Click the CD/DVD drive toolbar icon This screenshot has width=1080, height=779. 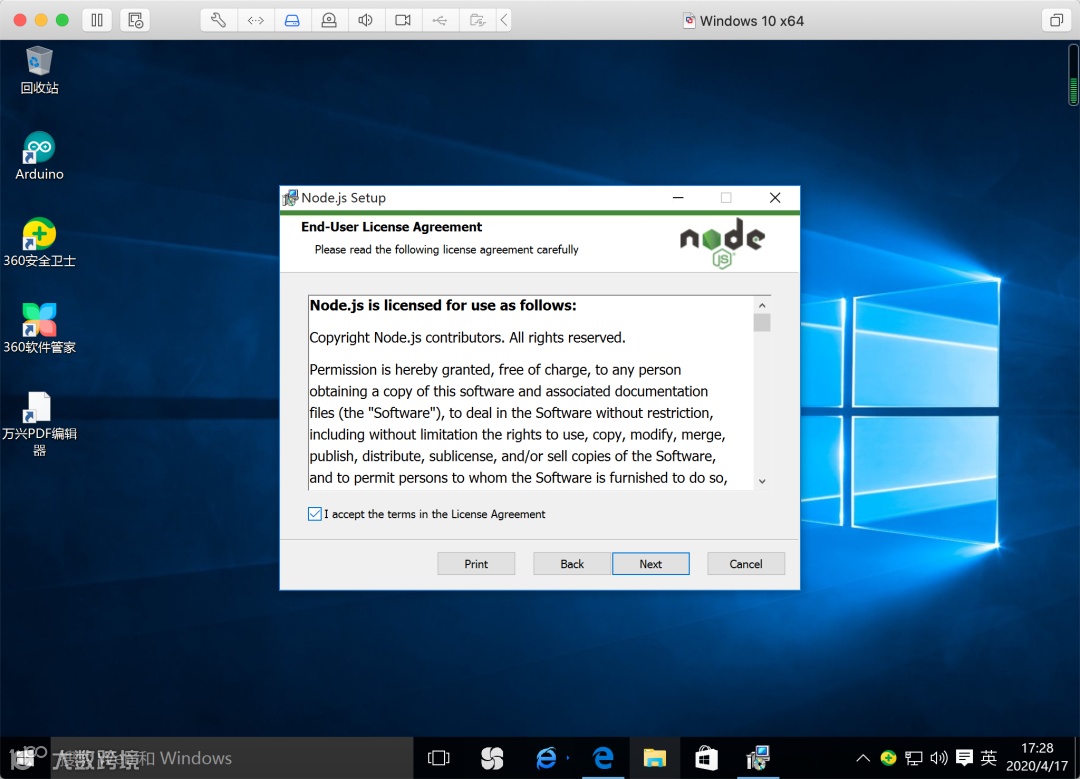pyautogui.click(x=329, y=20)
